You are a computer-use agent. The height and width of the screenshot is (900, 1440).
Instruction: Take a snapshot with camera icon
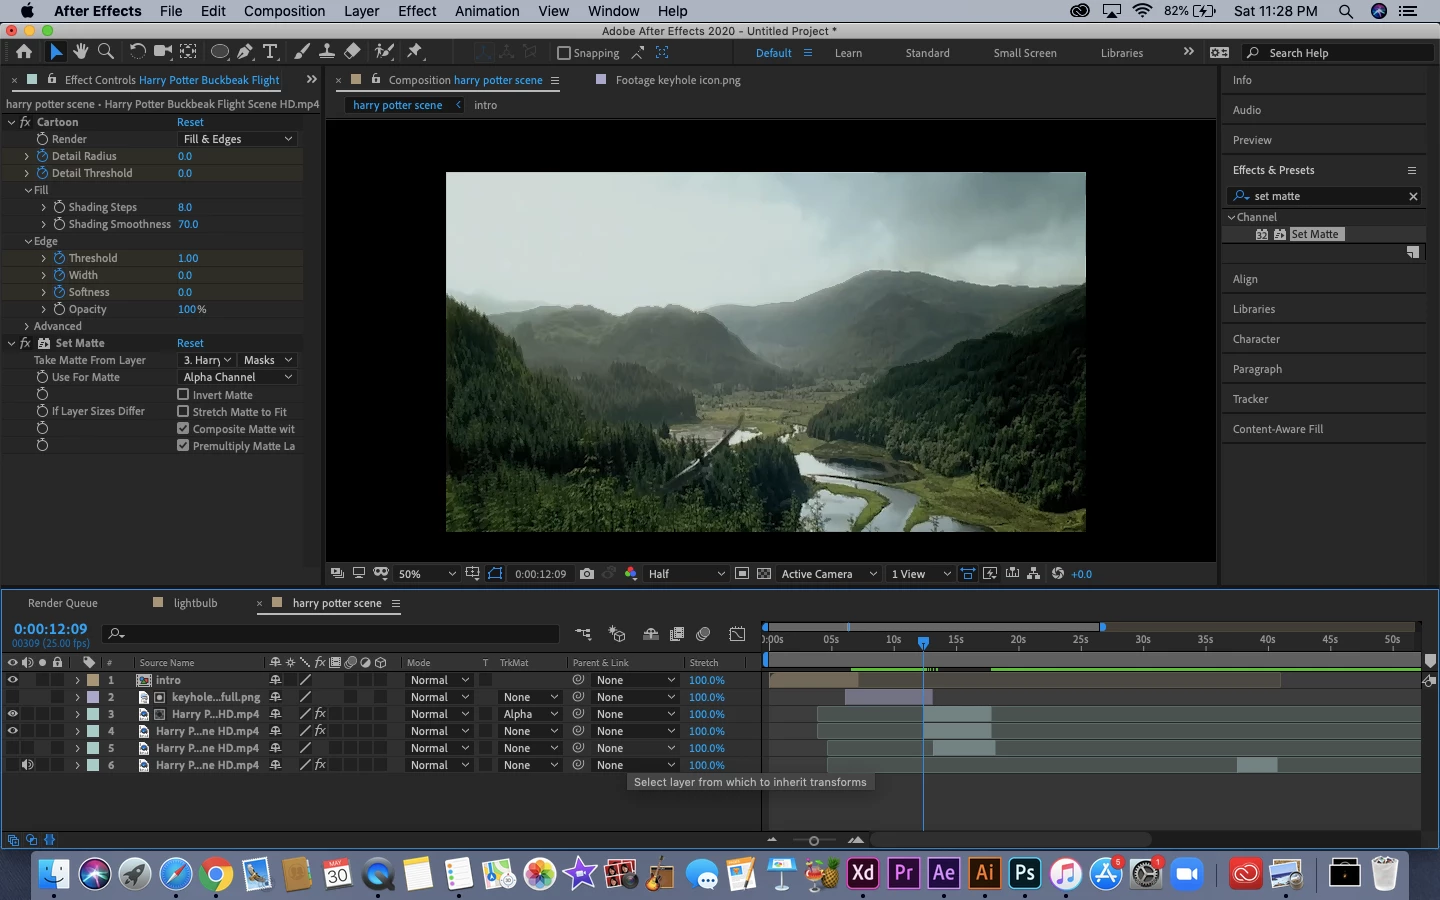587,574
